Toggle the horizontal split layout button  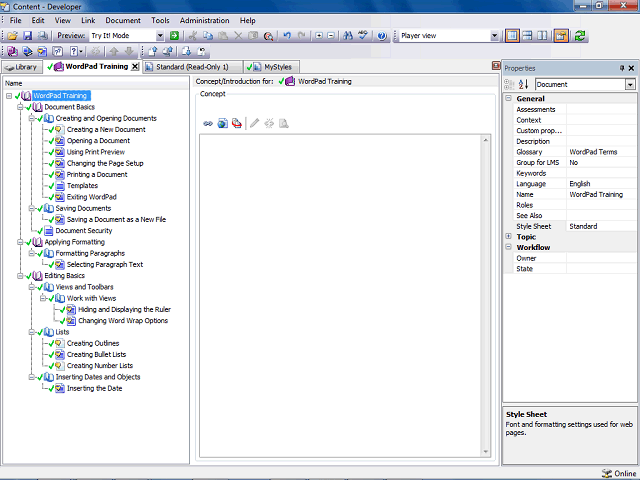click(527, 36)
